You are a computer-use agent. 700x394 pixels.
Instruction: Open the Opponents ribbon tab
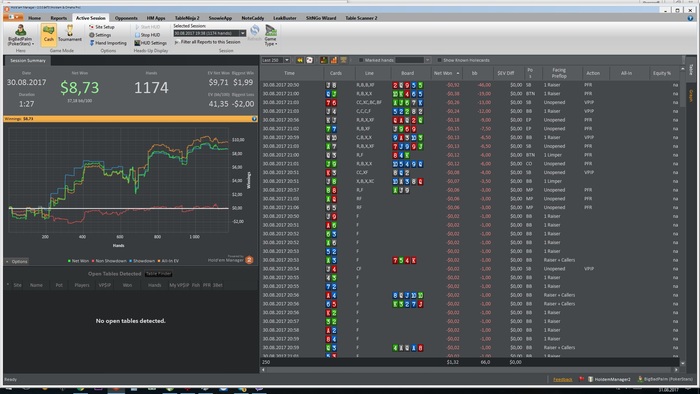tap(126, 18)
